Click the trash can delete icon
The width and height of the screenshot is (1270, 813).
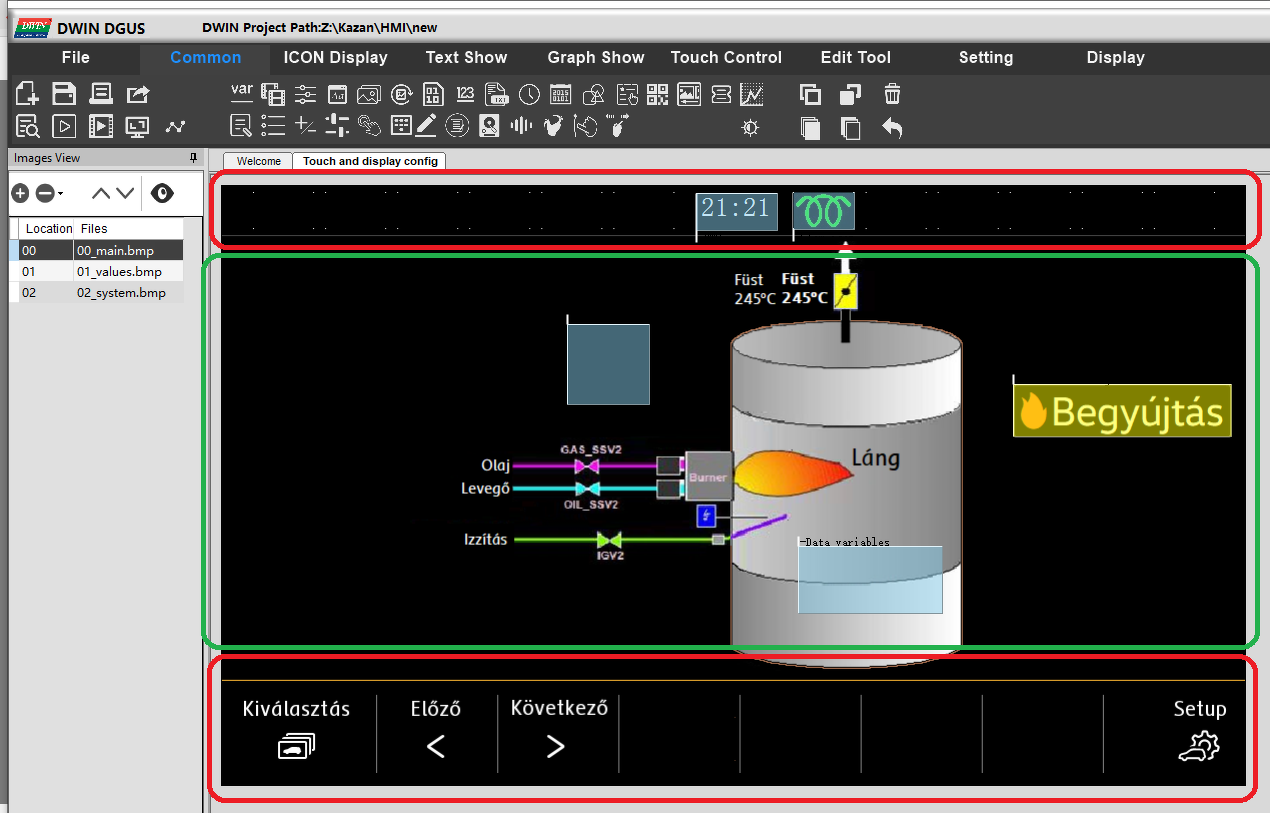(892, 94)
